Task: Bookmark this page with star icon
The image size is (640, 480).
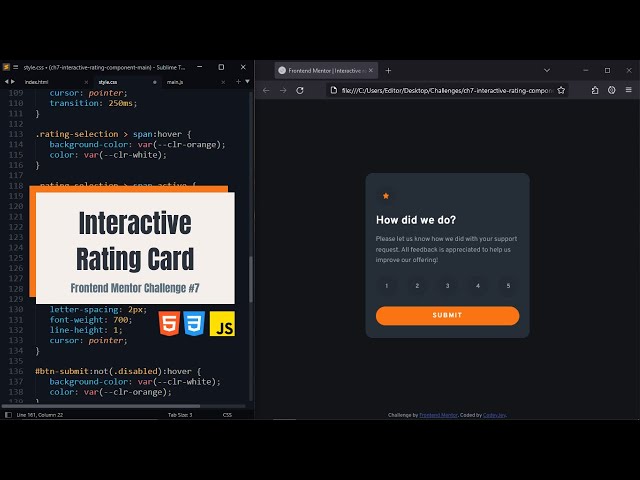Action: (561, 90)
